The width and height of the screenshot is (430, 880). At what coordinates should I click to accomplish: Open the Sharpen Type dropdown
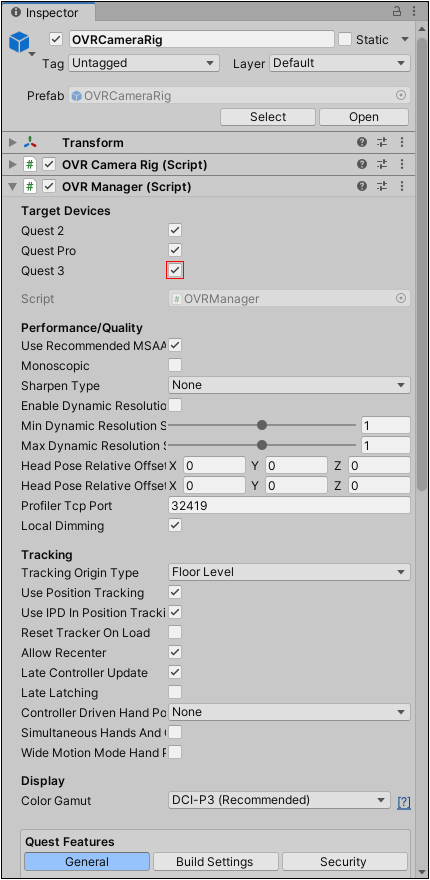pos(289,385)
